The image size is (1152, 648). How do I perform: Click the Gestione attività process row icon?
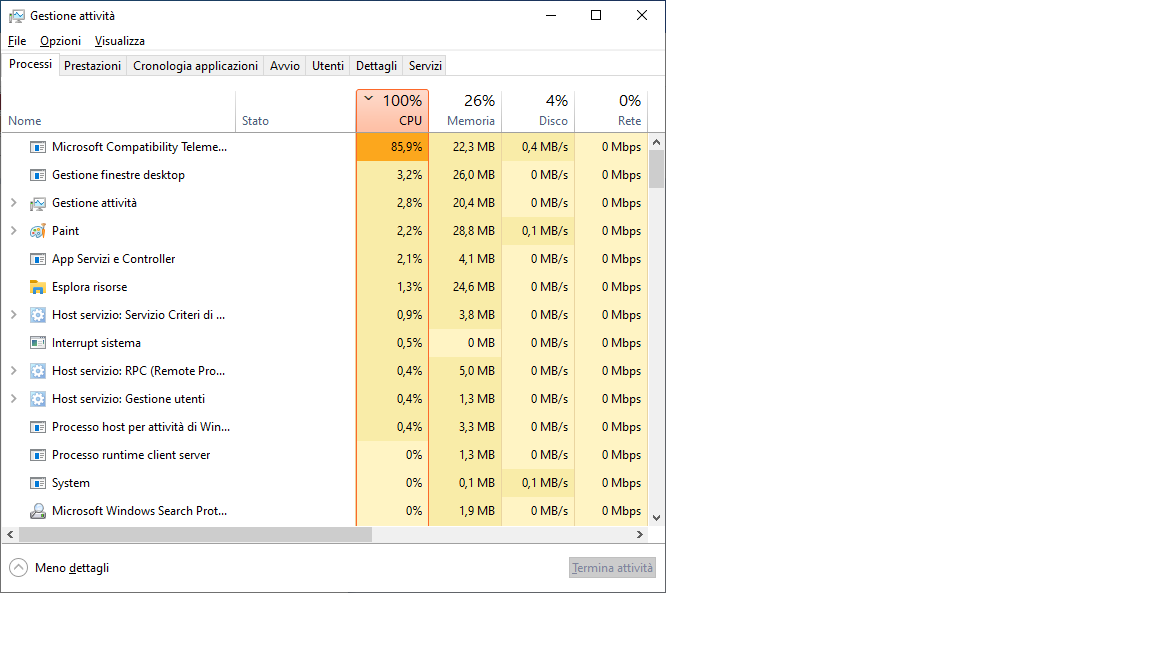point(37,203)
